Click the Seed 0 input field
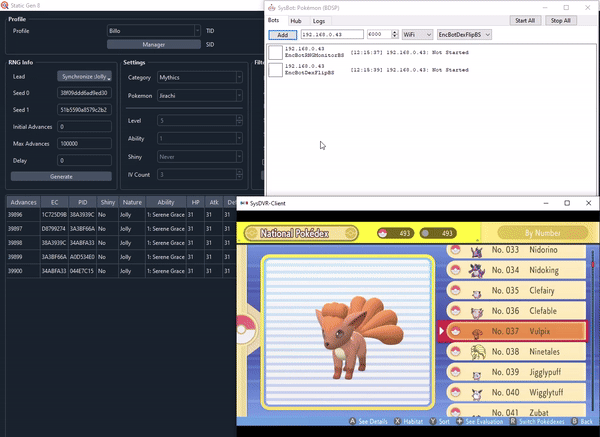The width and height of the screenshot is (600, 437). (84, 93)
